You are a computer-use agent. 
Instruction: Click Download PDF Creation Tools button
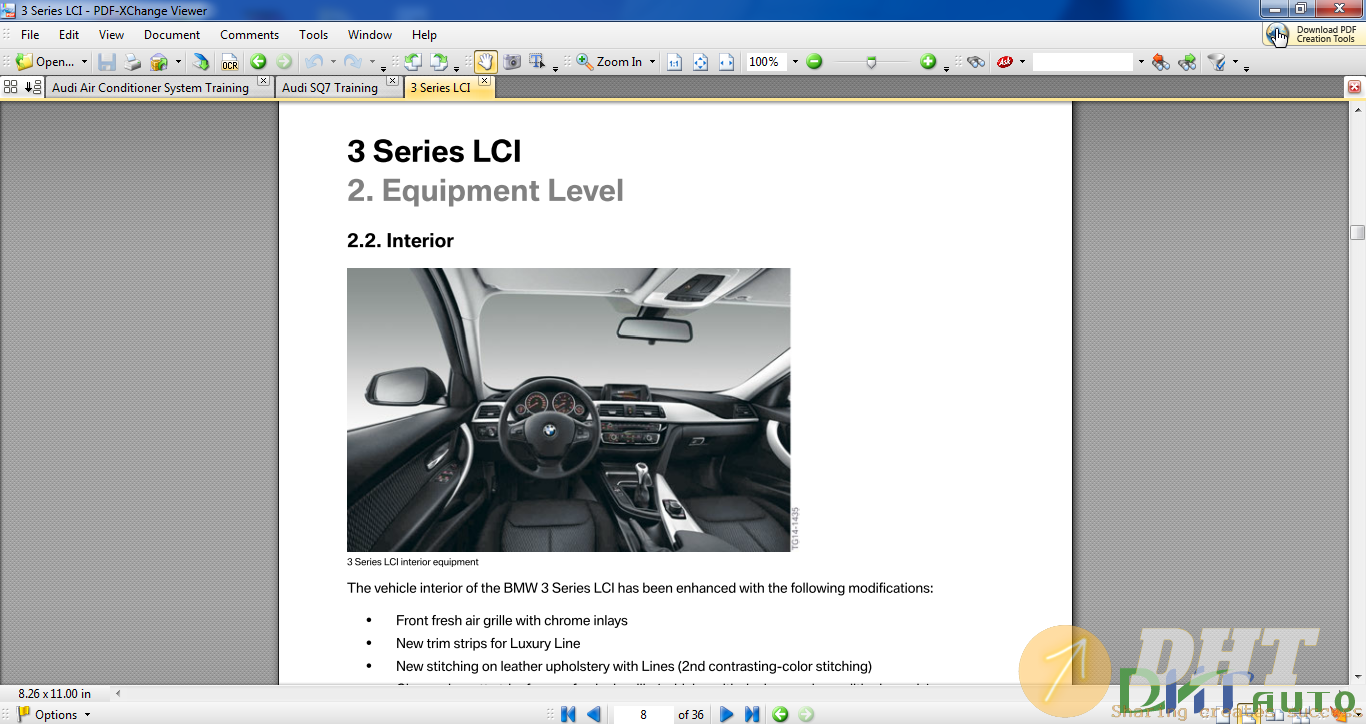pos(1313,34)
